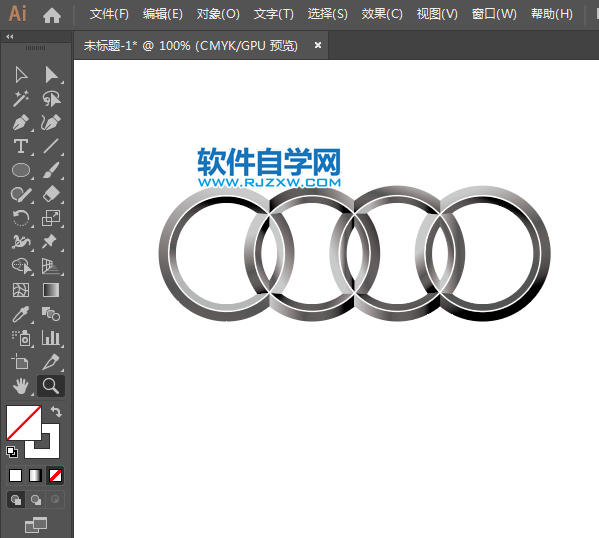This screenshot has height=538, width=599.
Task: Click the fill color box
Action: click(x=24, y=423)
